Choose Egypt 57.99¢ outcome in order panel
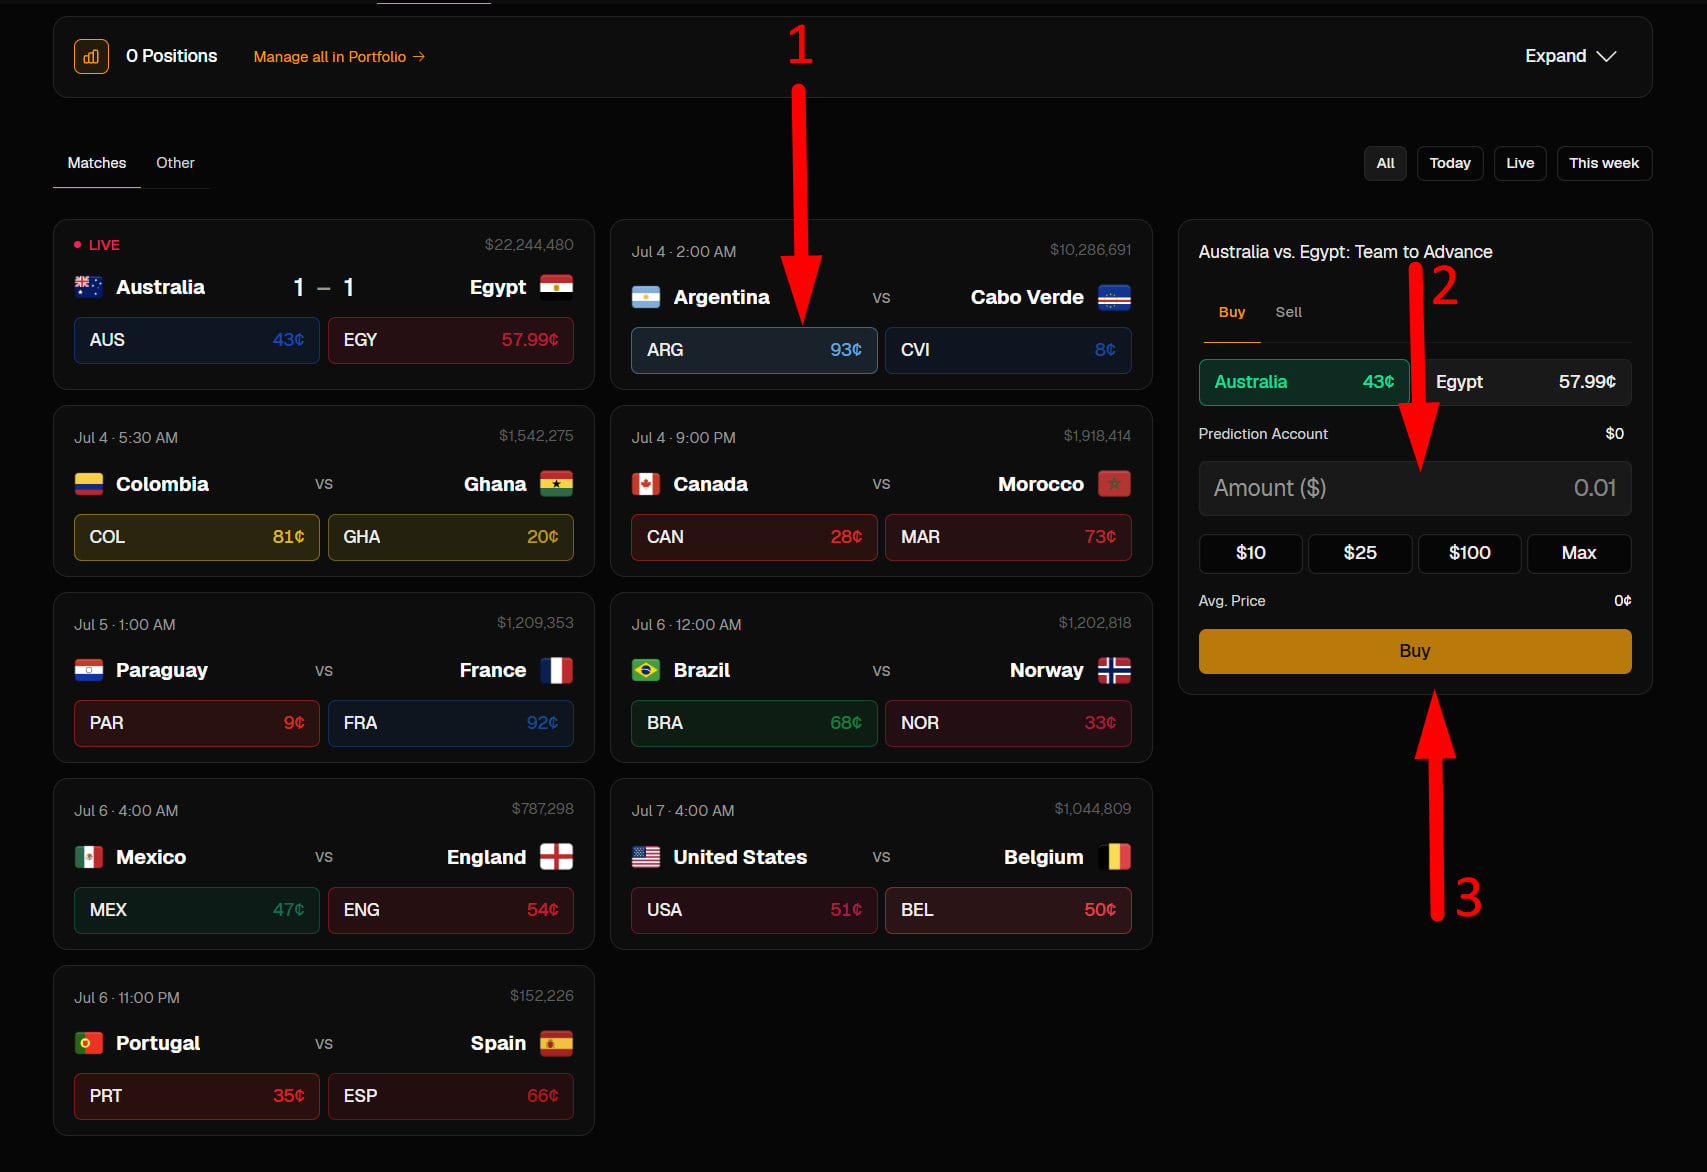1707x1172 pixels. [1526, 382]
